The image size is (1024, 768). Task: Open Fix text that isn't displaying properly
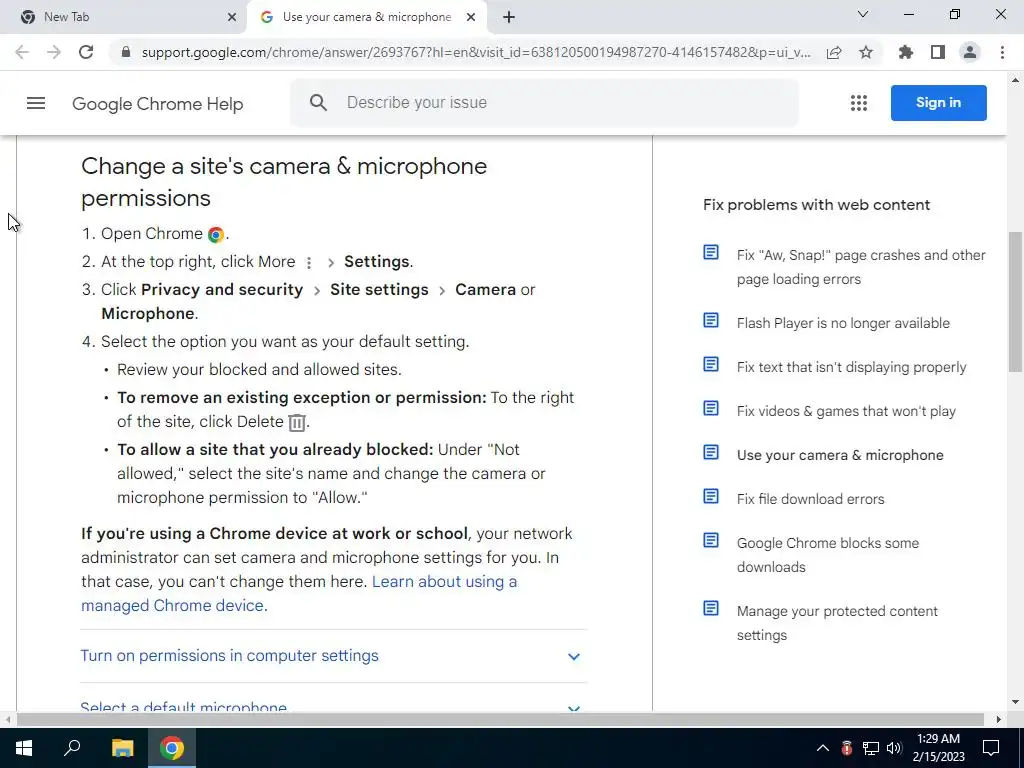851,367
